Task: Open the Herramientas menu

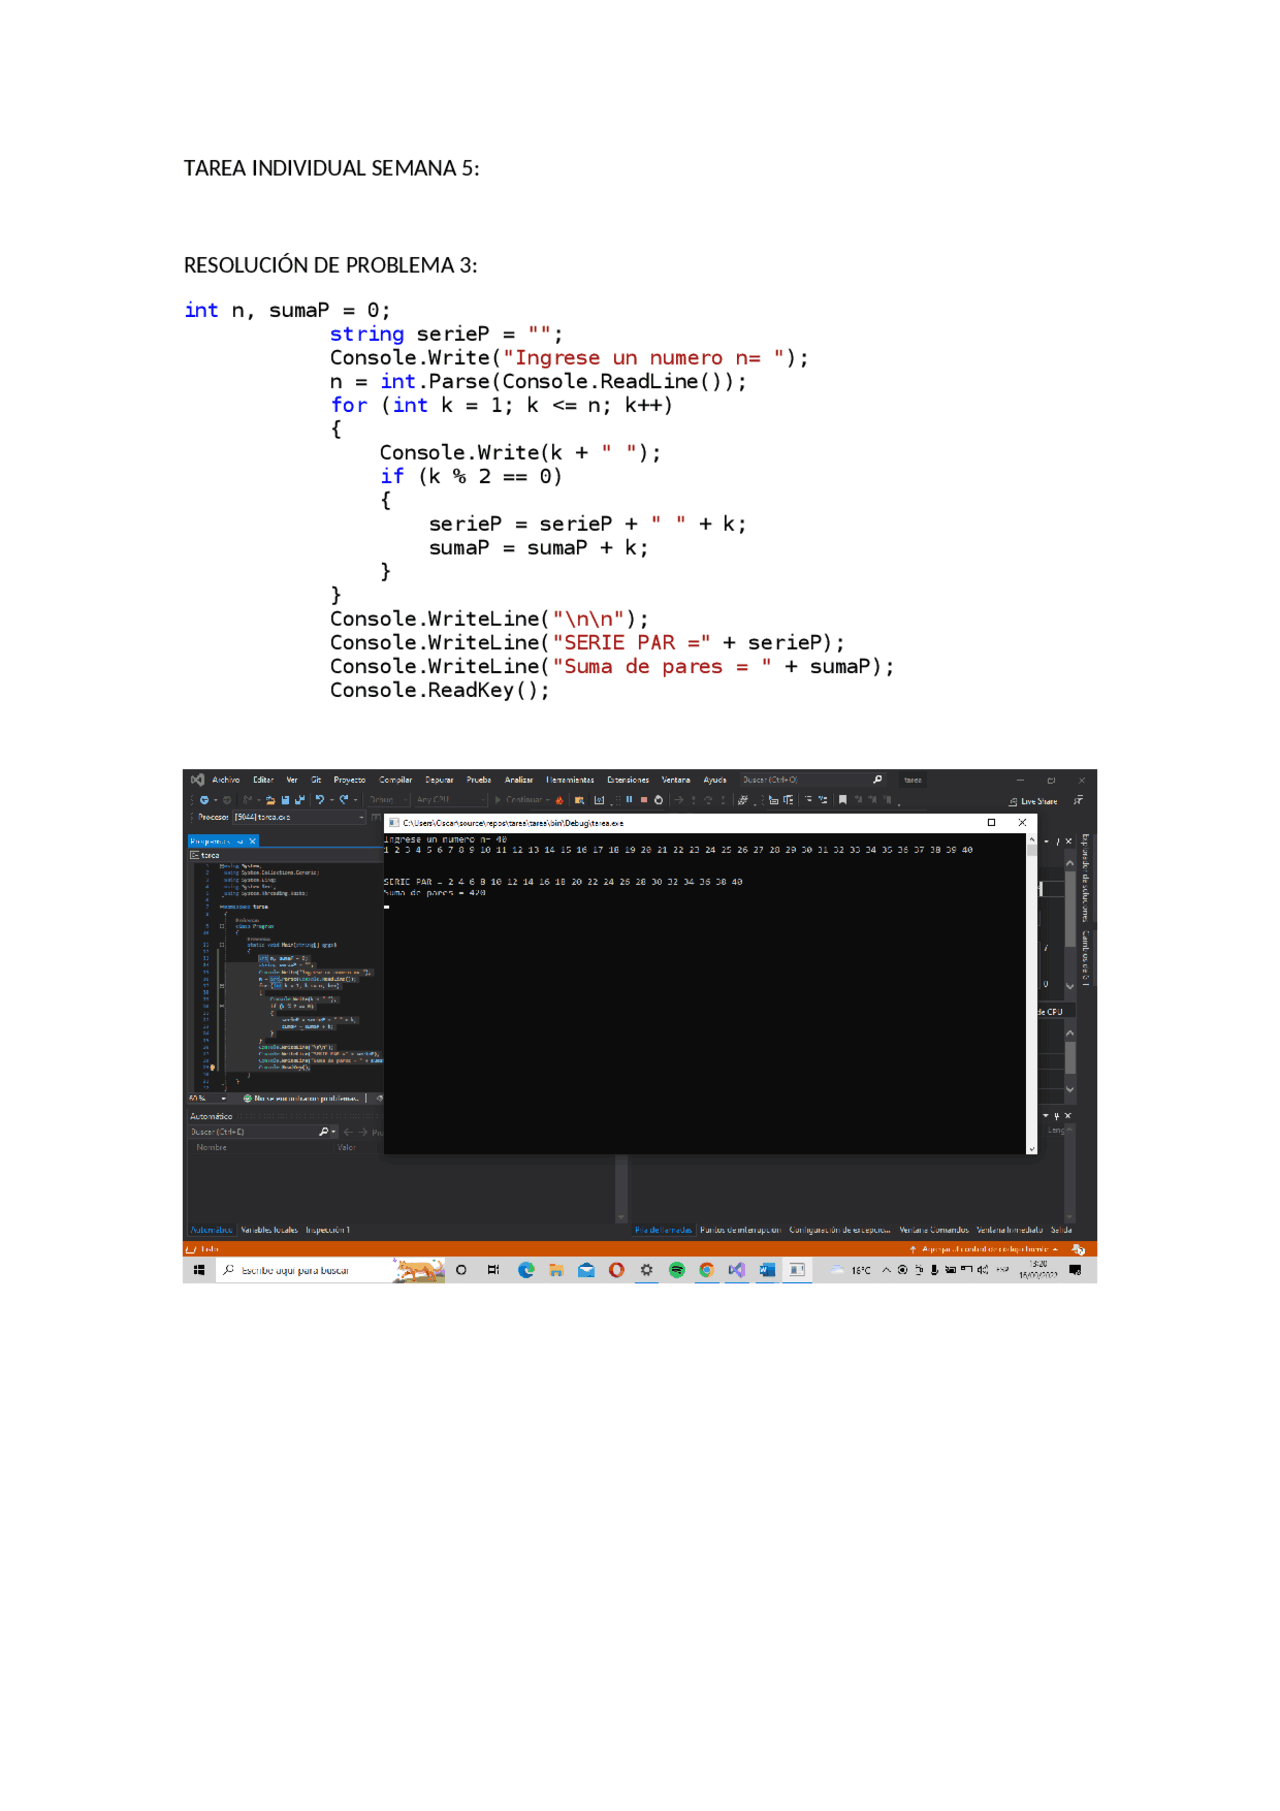Action: tap(570, 780)
